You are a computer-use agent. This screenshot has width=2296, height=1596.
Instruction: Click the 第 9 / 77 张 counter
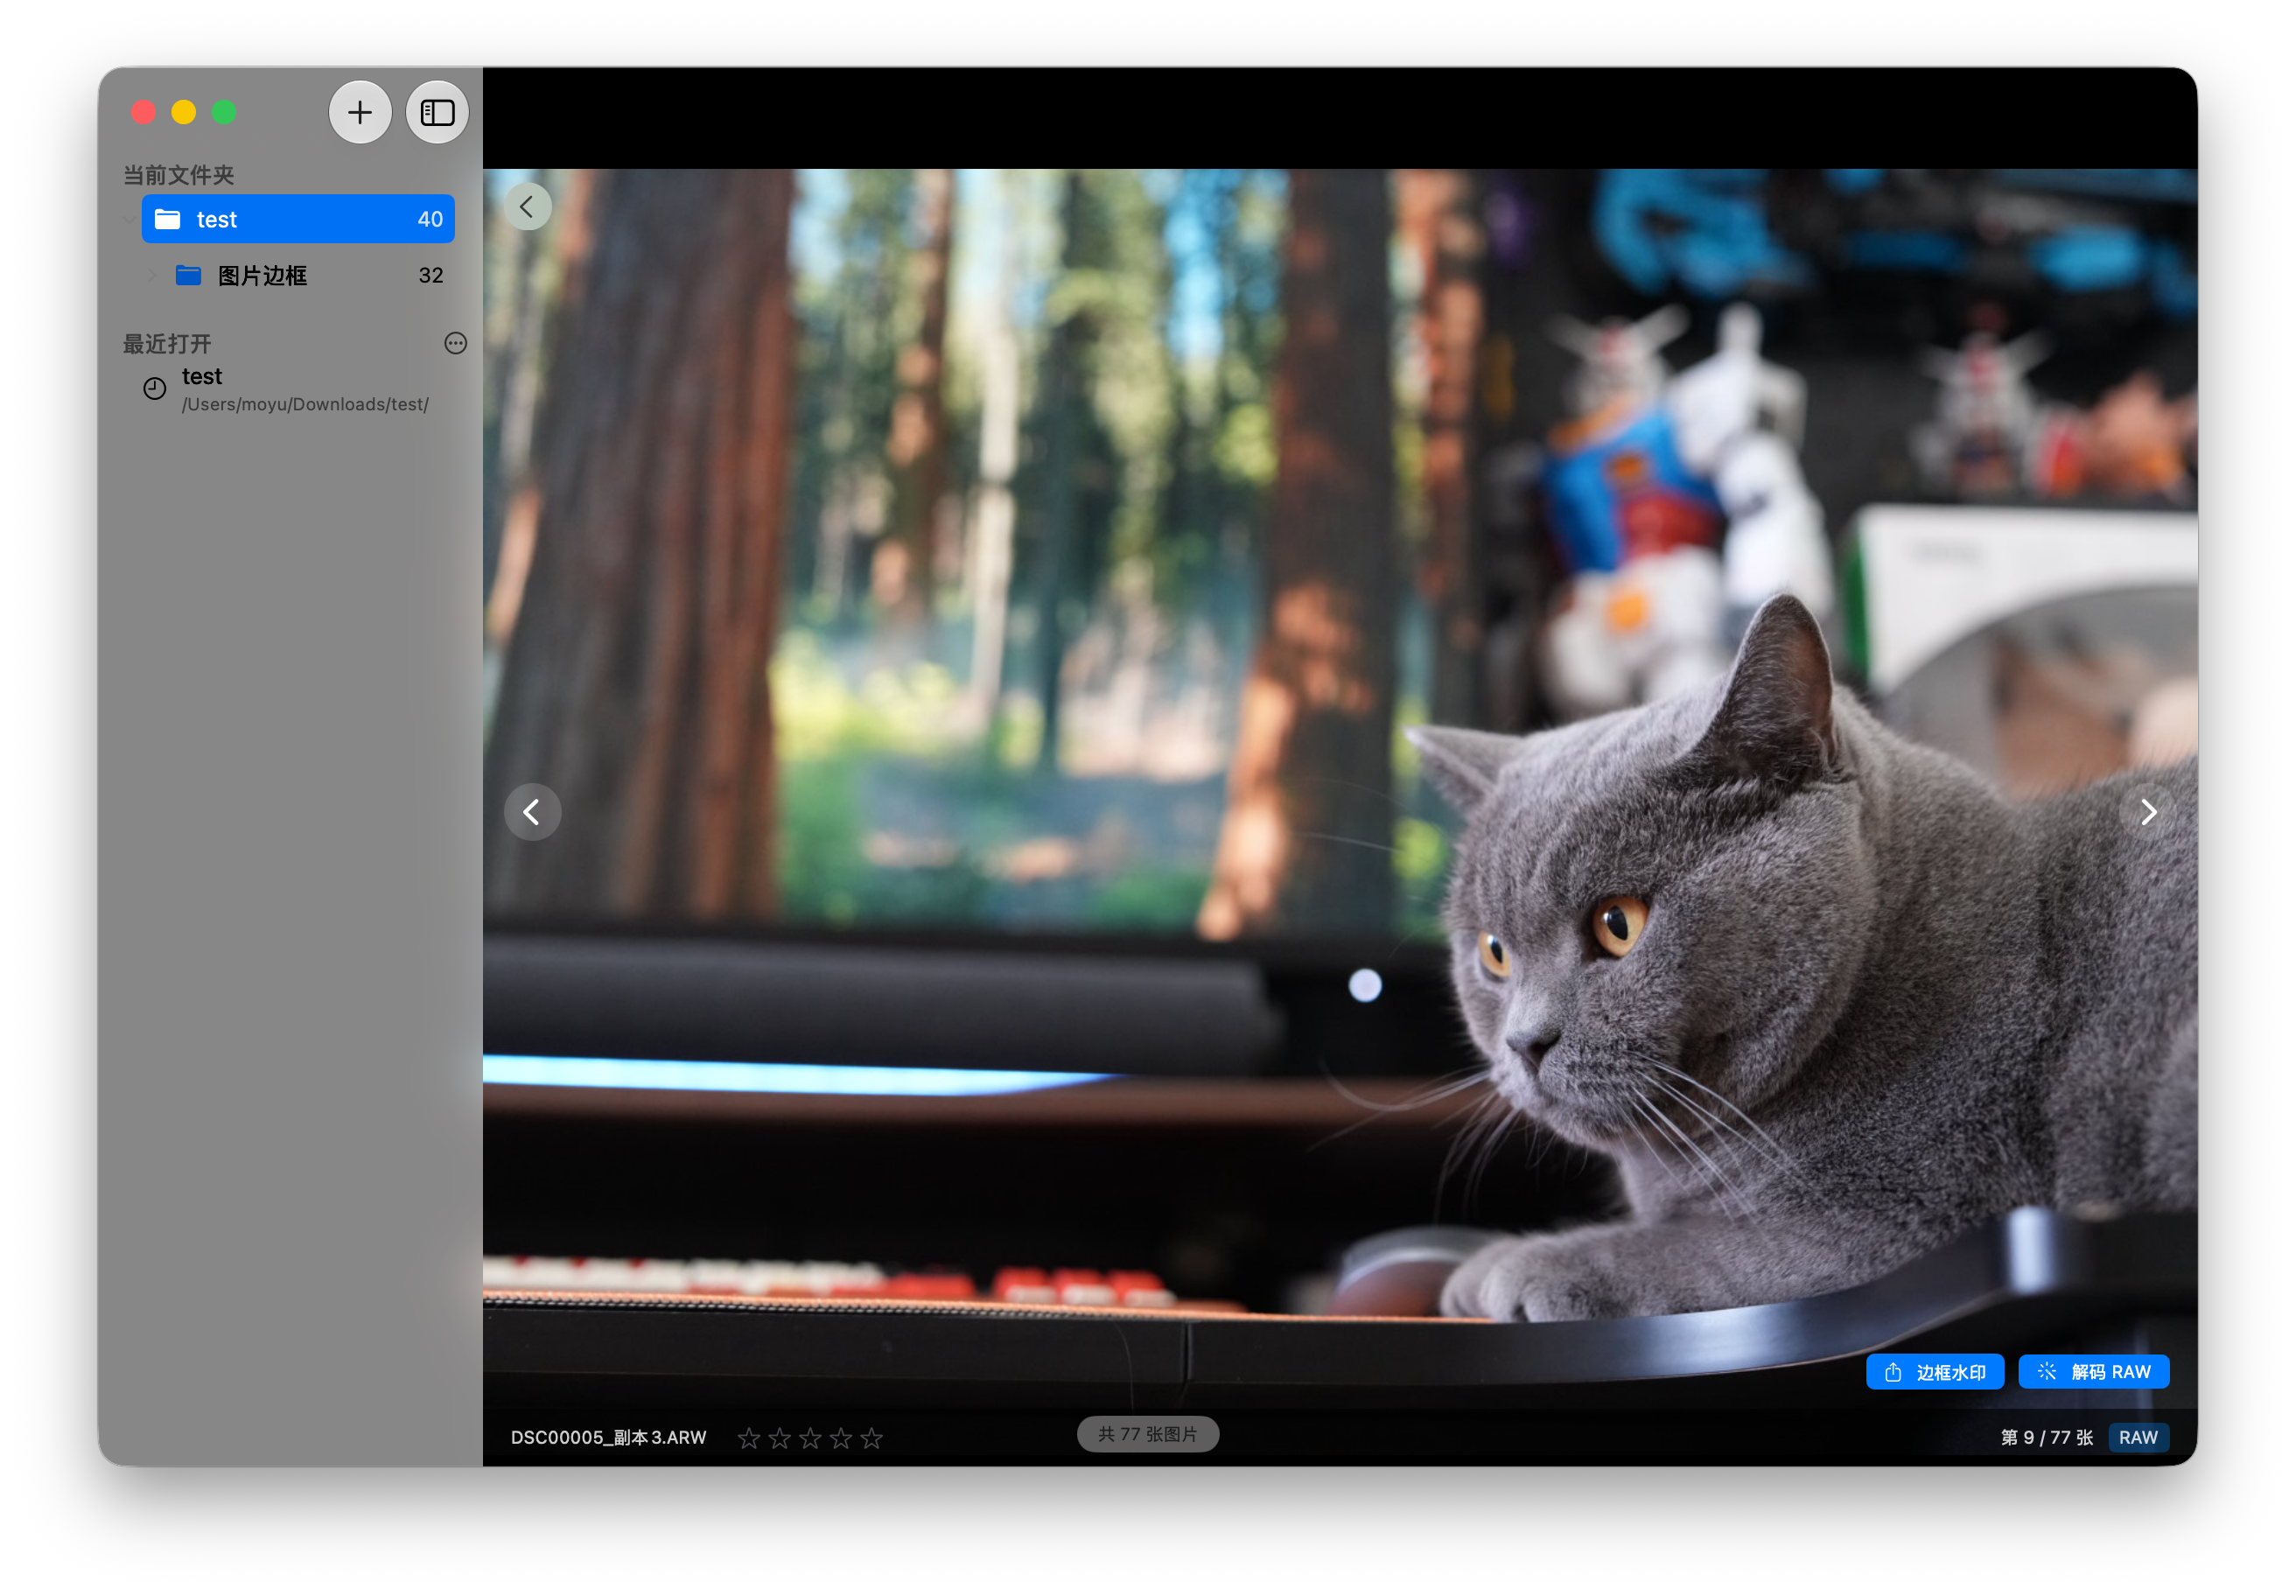pos(2046,1437)
